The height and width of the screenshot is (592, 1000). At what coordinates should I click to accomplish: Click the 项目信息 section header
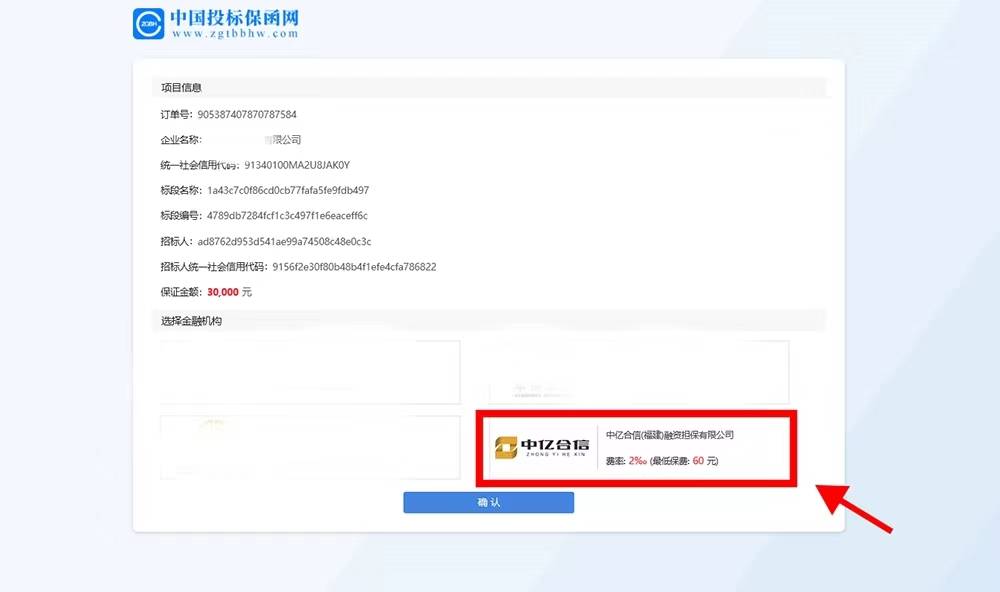pyautogui.click(x=182, y=88)
